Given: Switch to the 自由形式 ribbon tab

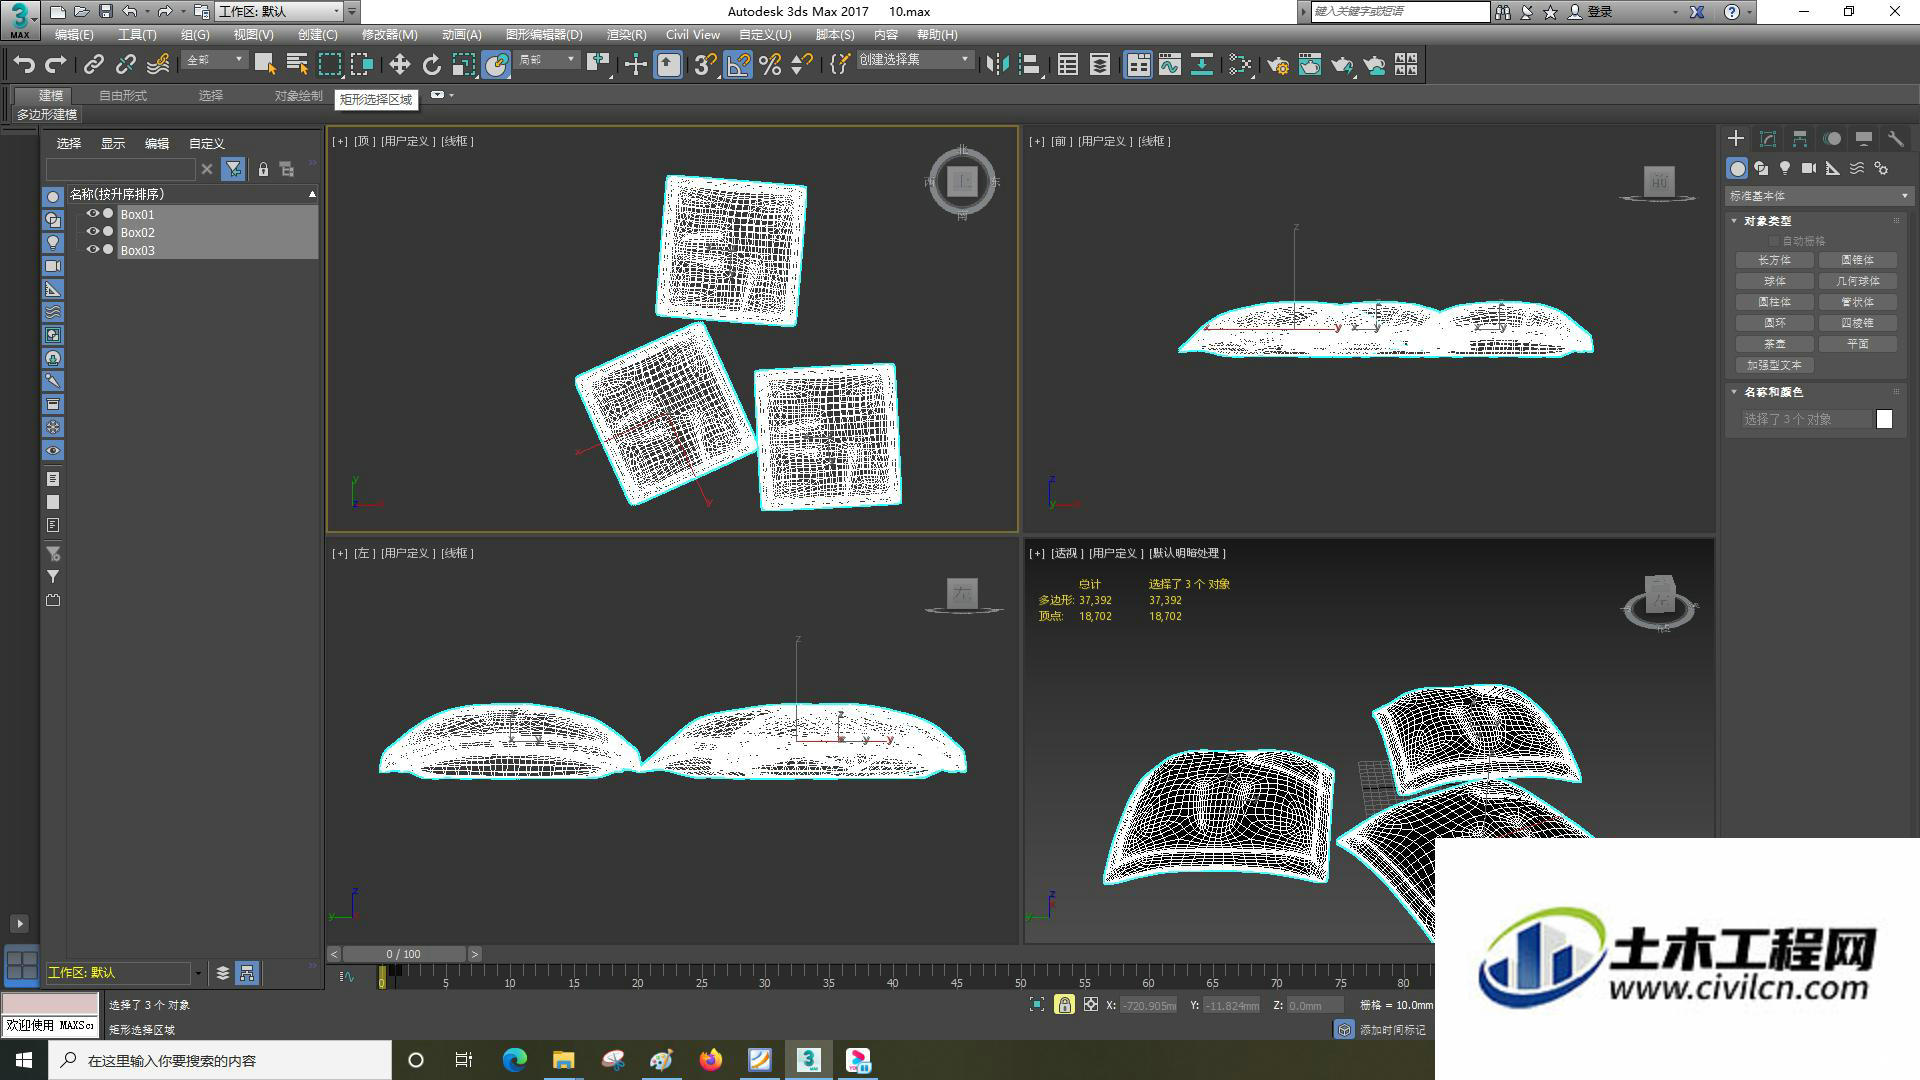Looking at the screenshot, I should pyautogui.click(x=123, y=96).
